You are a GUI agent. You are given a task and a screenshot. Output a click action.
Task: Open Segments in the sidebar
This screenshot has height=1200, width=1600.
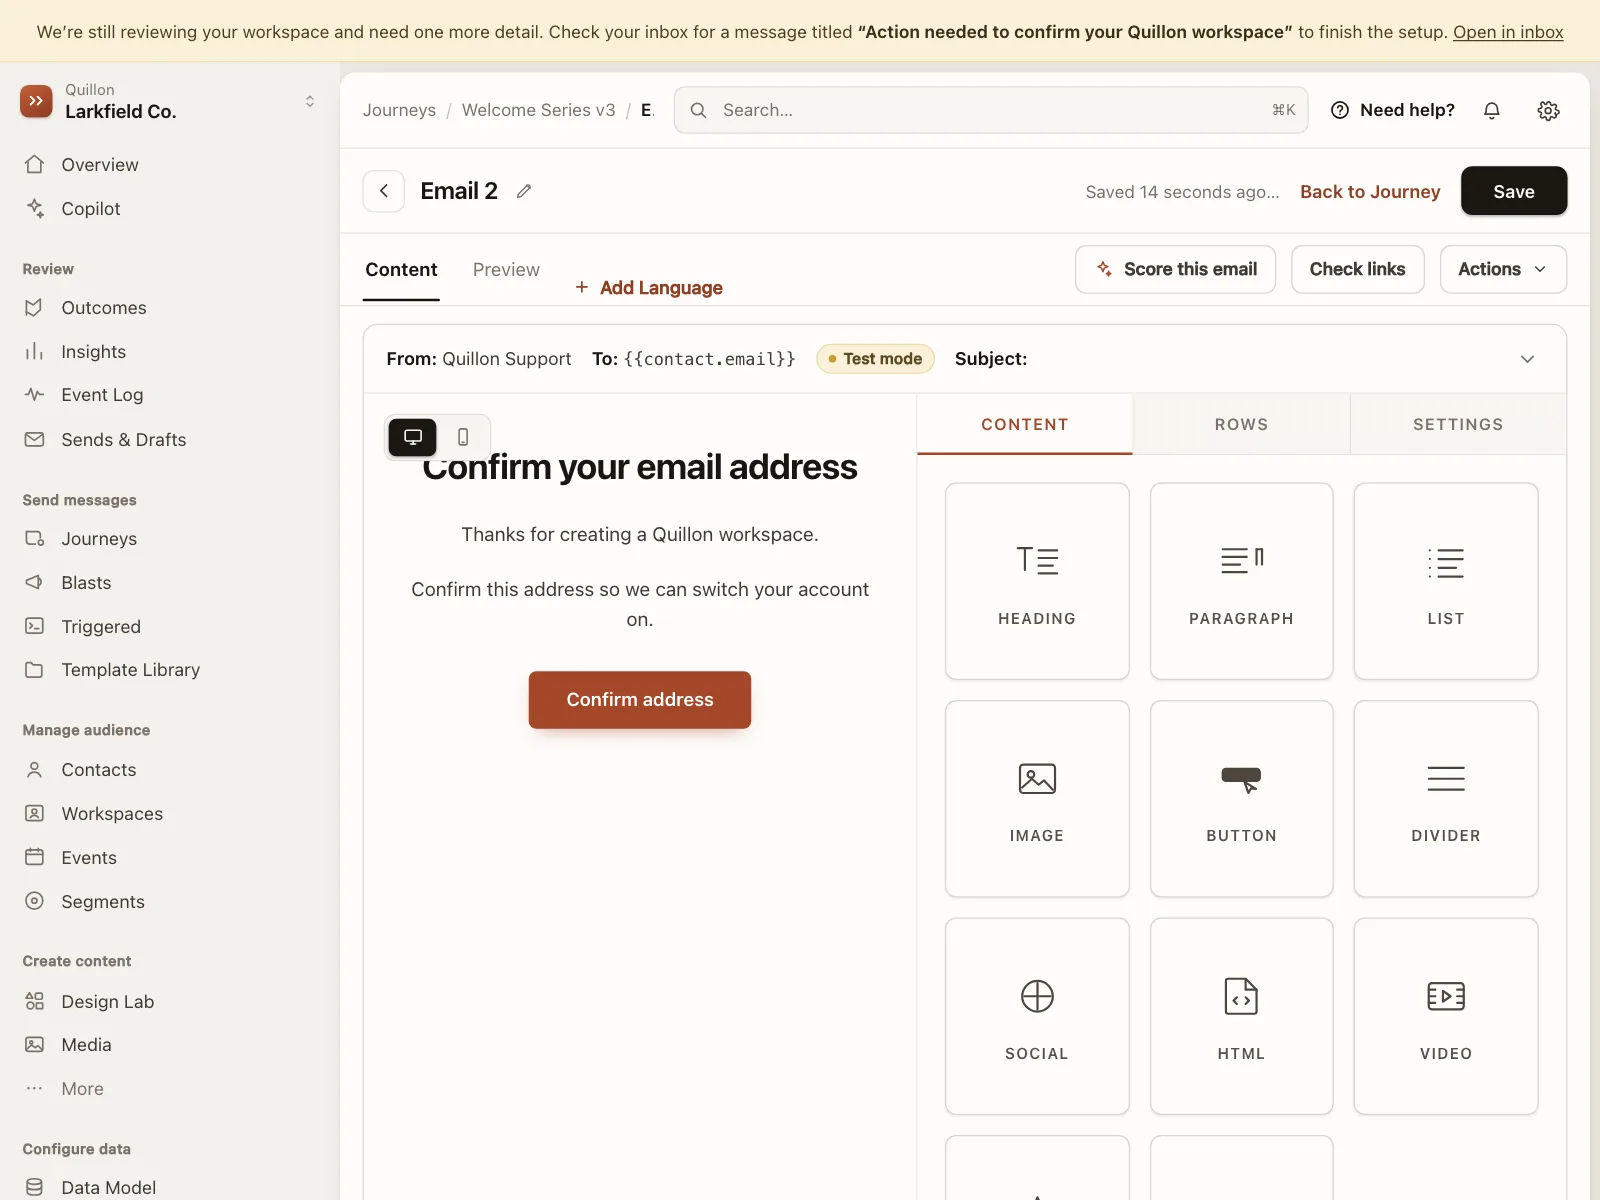point(103,902)
